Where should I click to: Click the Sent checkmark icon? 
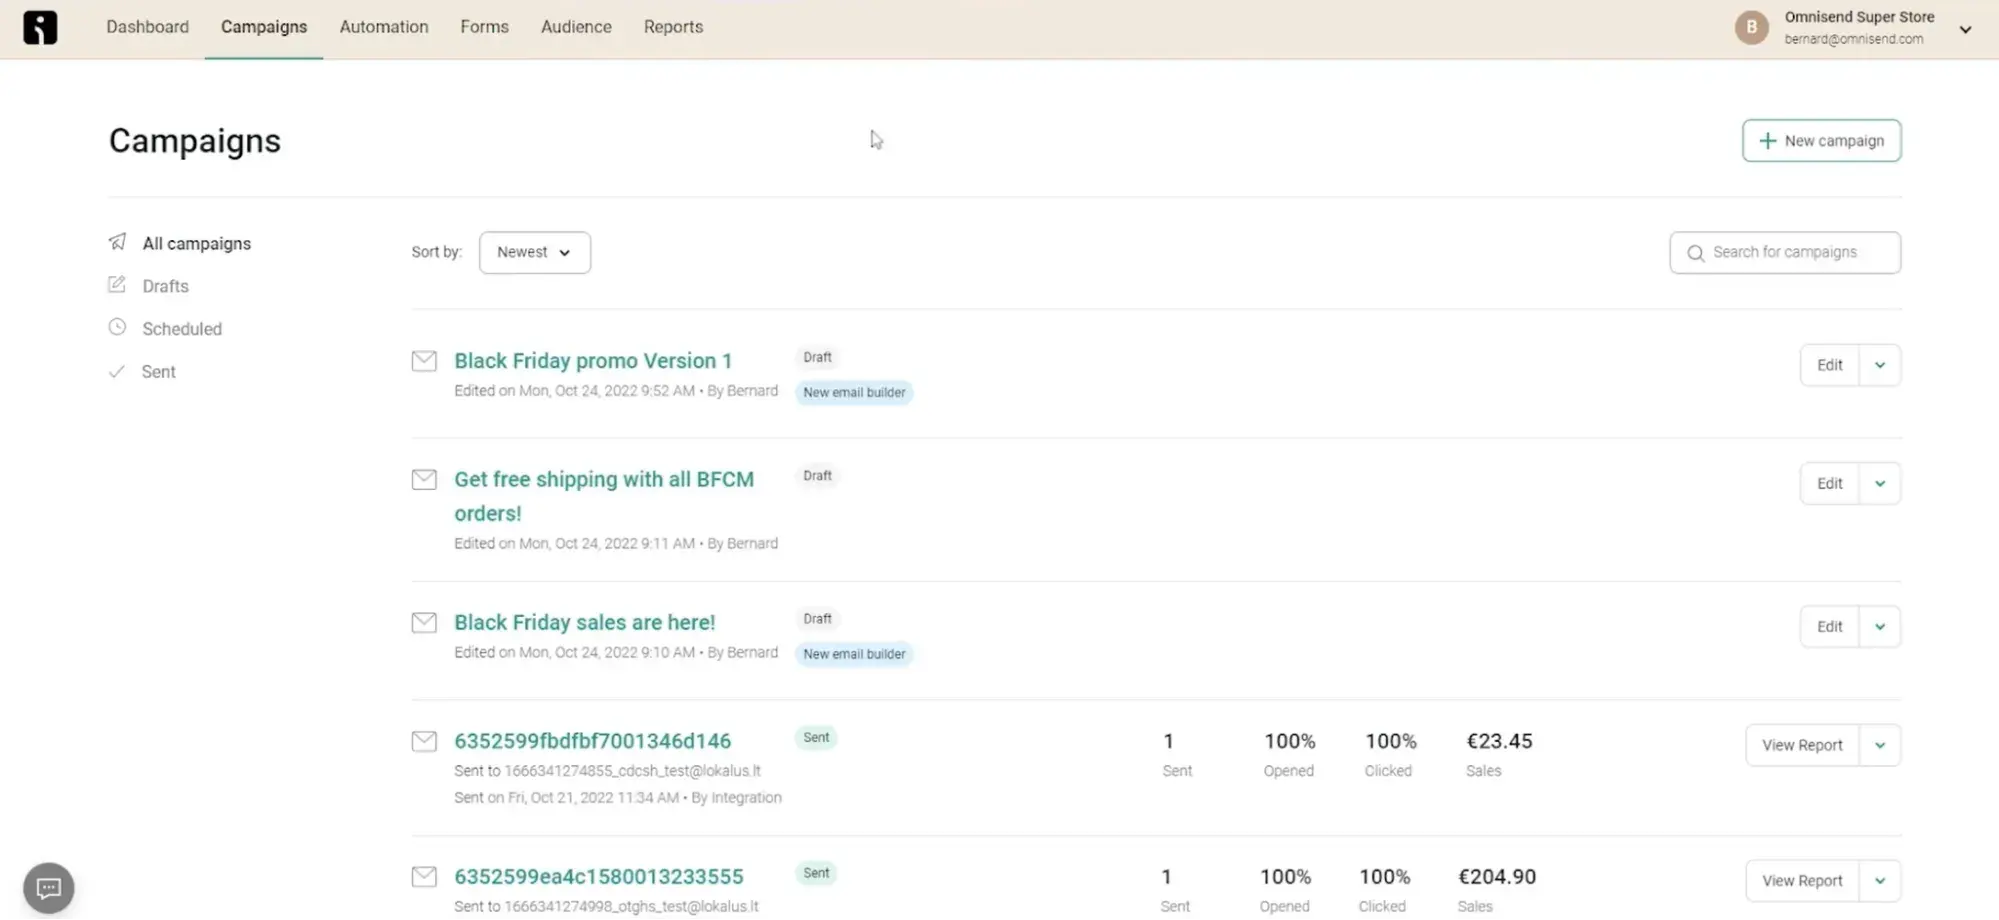click(x=117, y=371)
